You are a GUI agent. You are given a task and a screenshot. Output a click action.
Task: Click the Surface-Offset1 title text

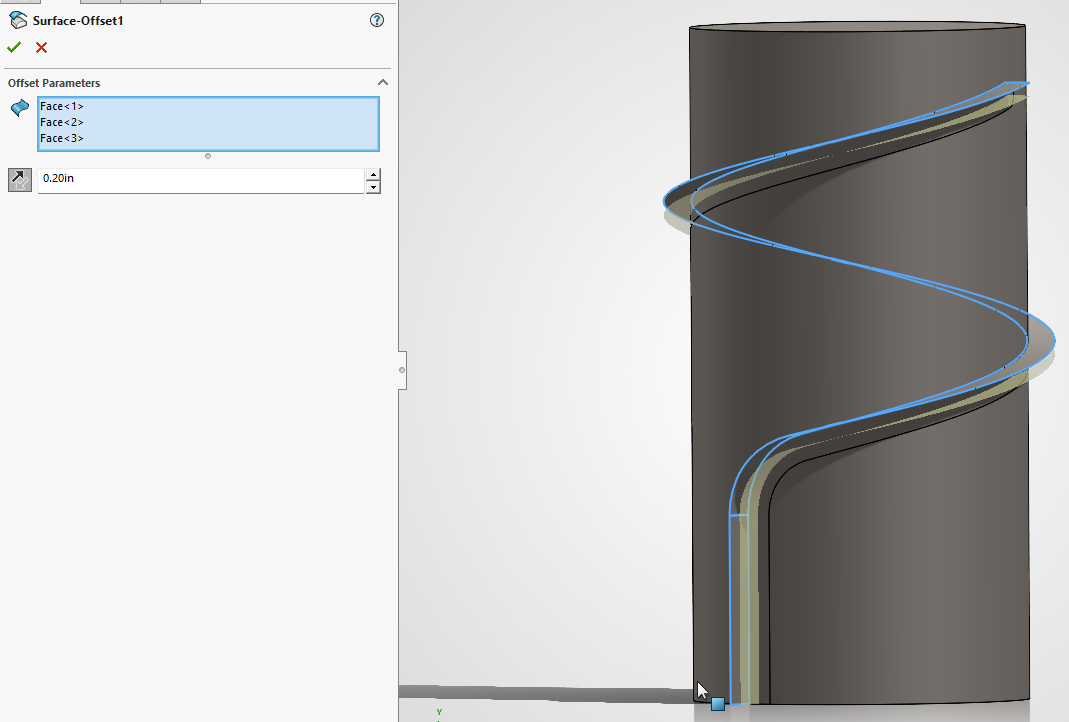pyautogui.click(x=78, y=20)
